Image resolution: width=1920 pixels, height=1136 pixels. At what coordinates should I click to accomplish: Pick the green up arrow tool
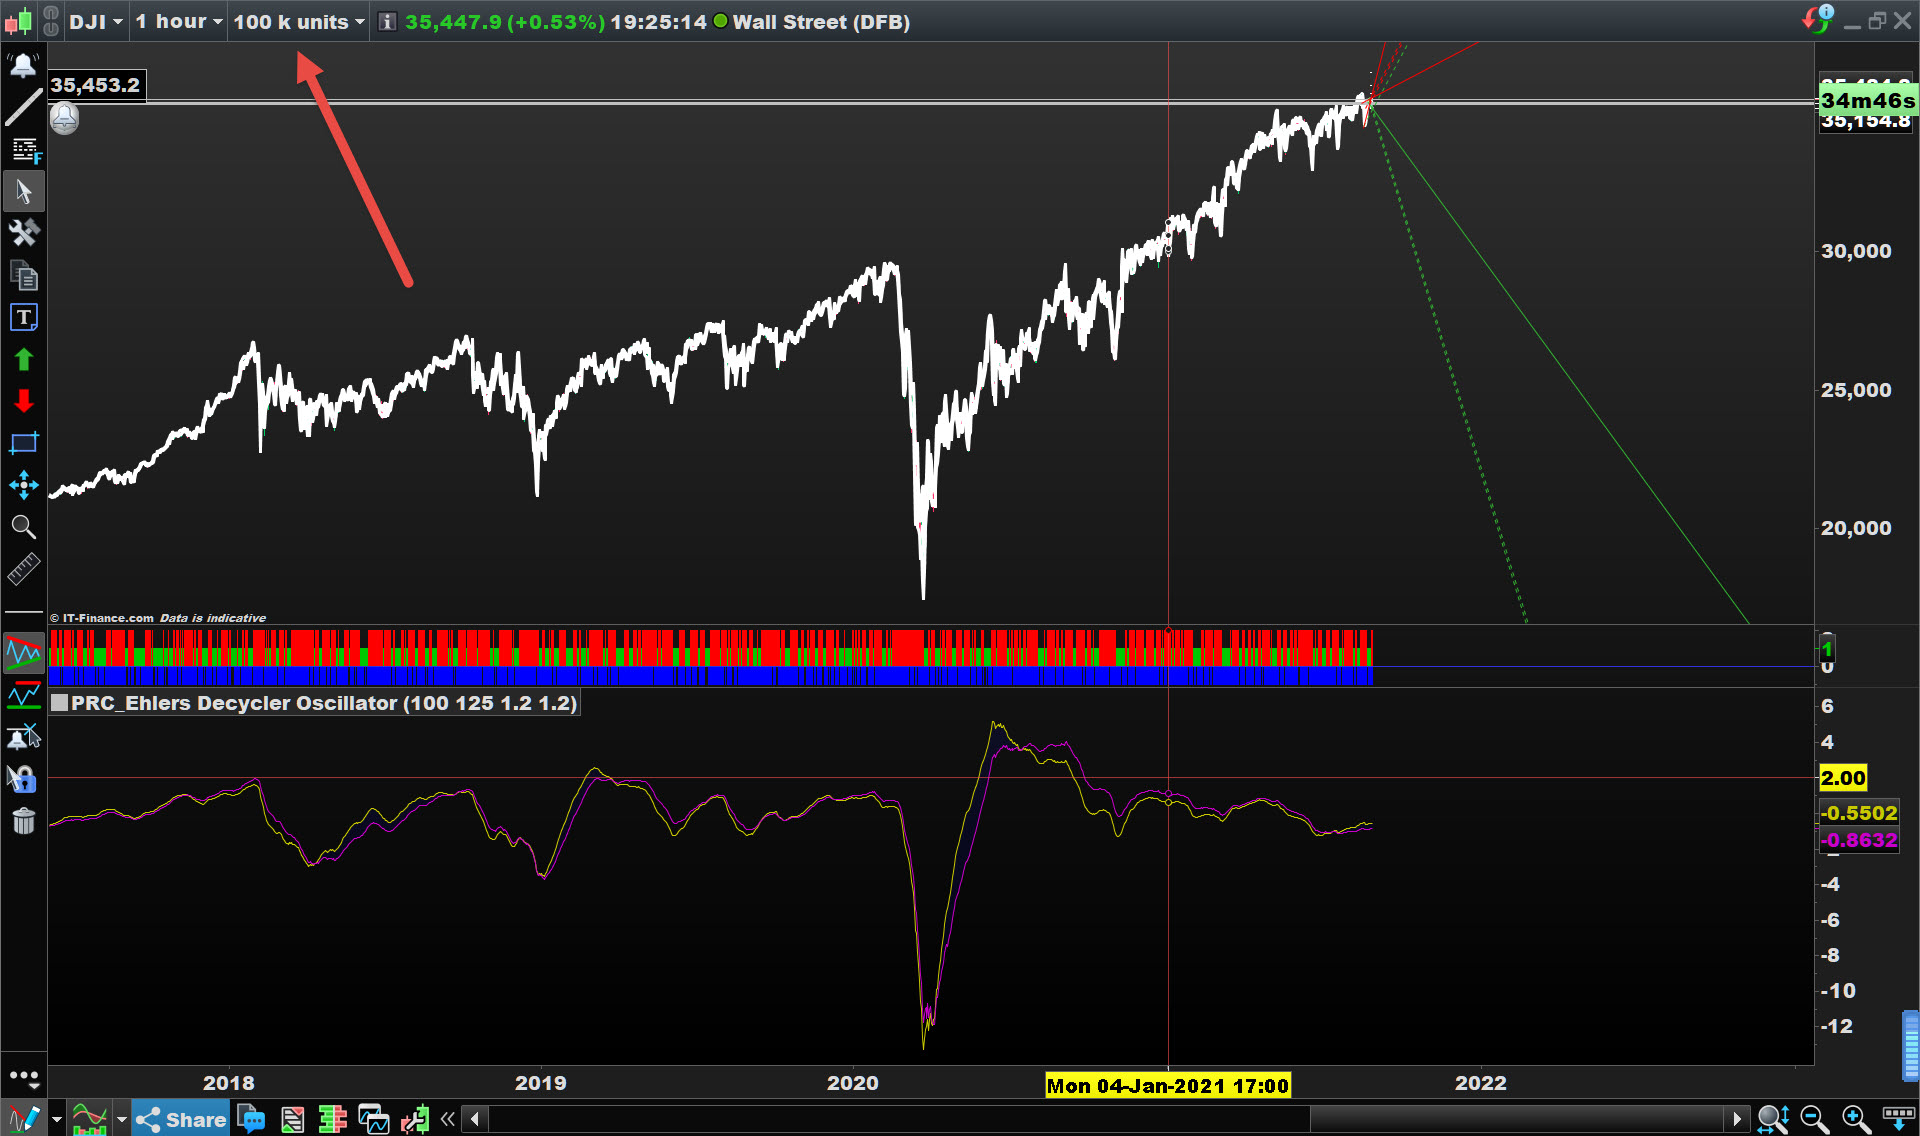pos(23,359)
